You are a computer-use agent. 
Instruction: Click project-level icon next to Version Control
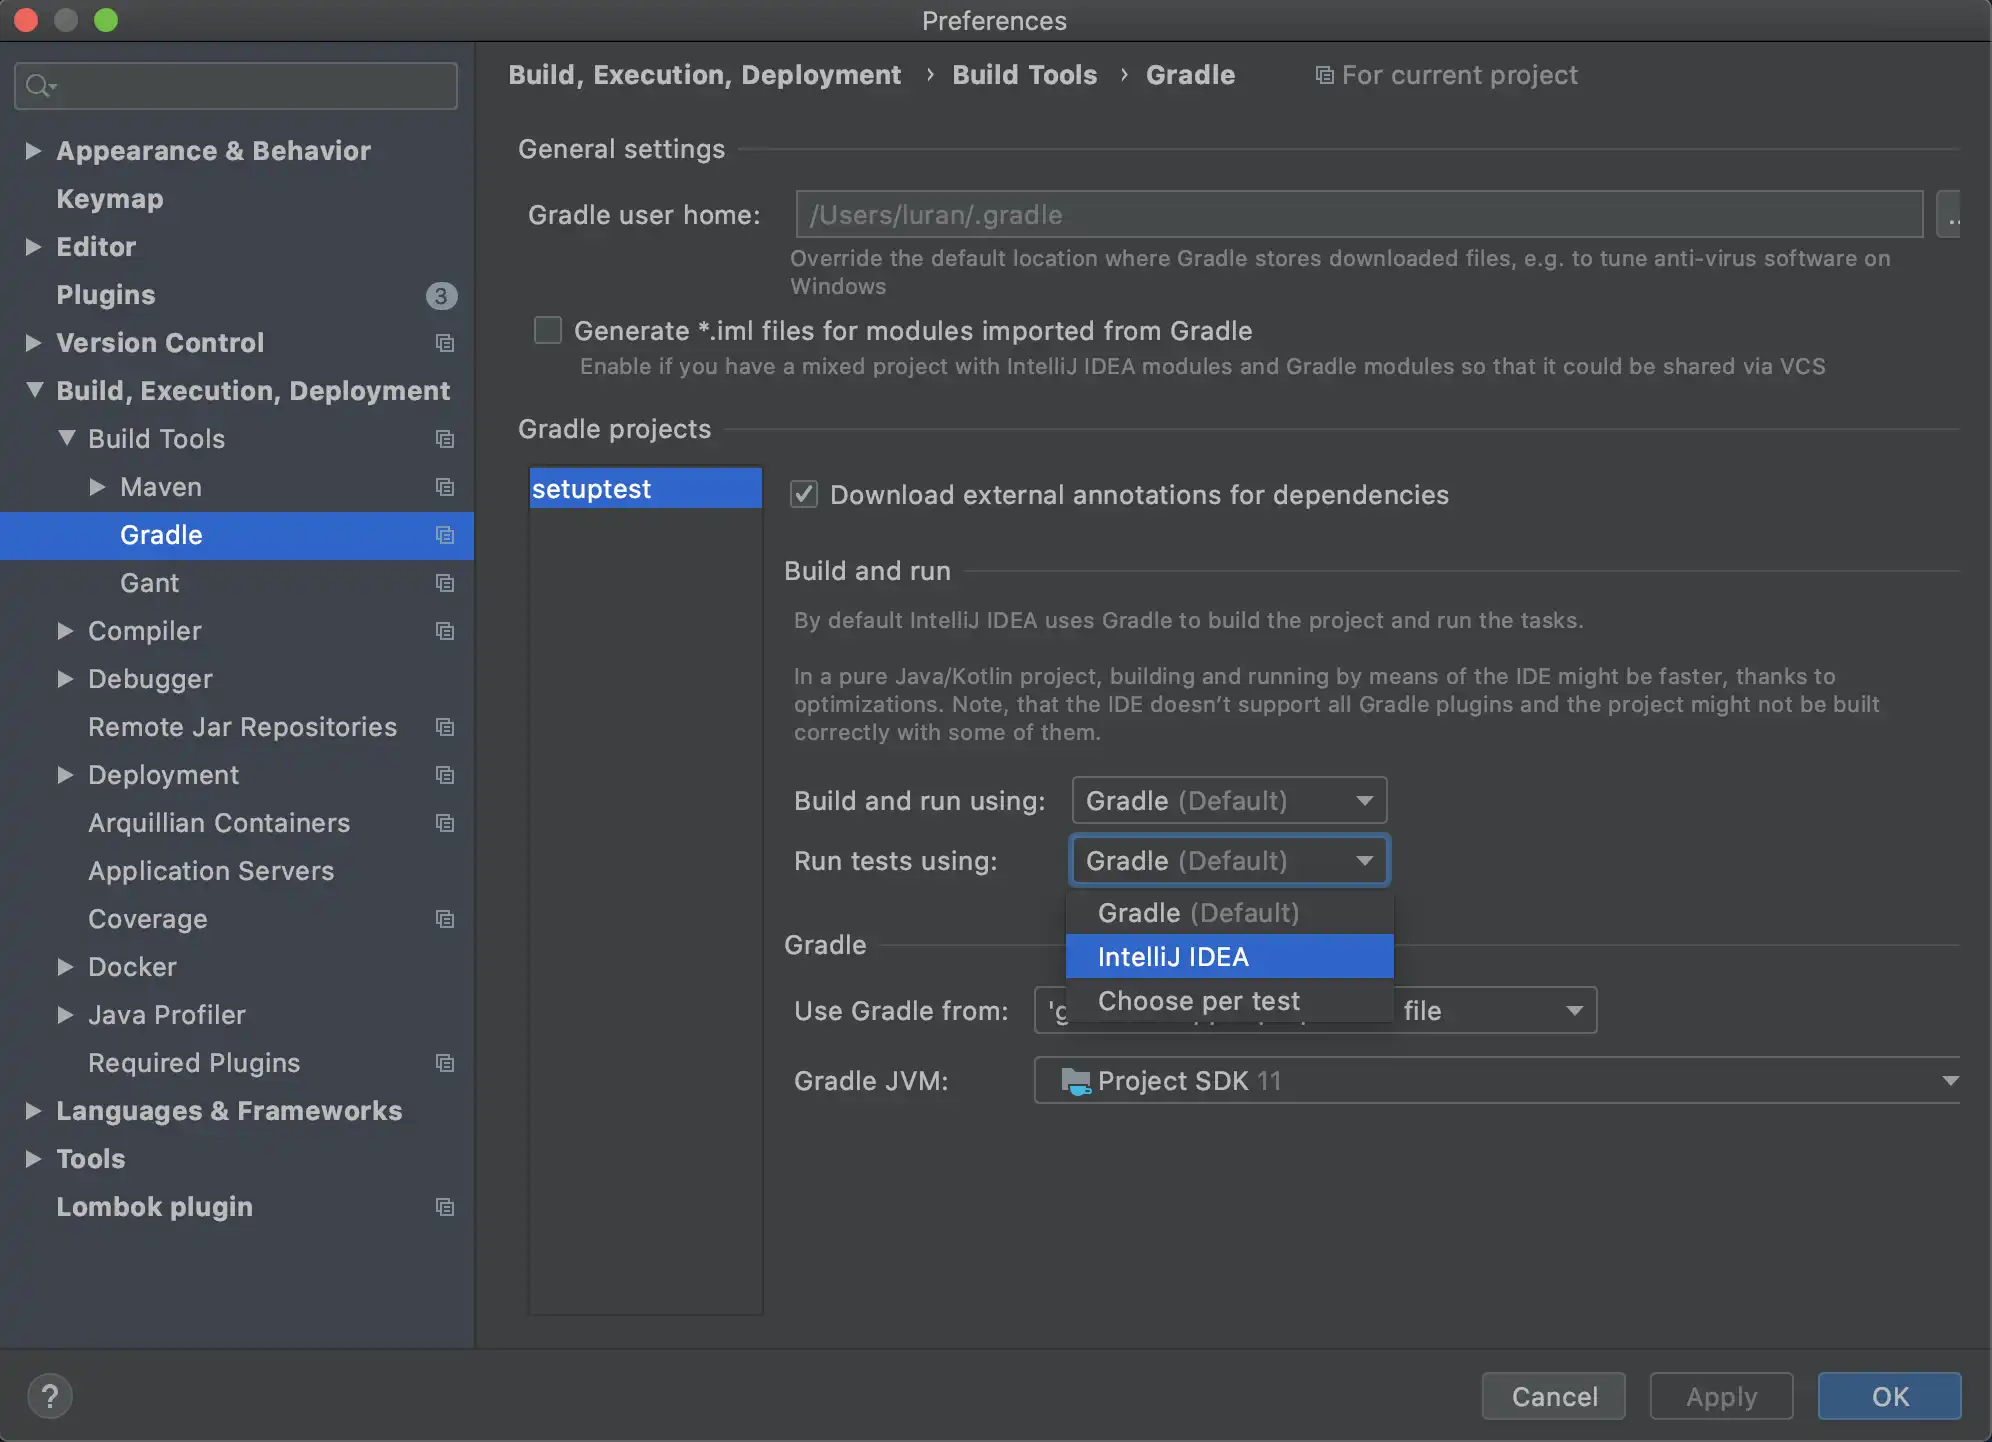[445, 343]
